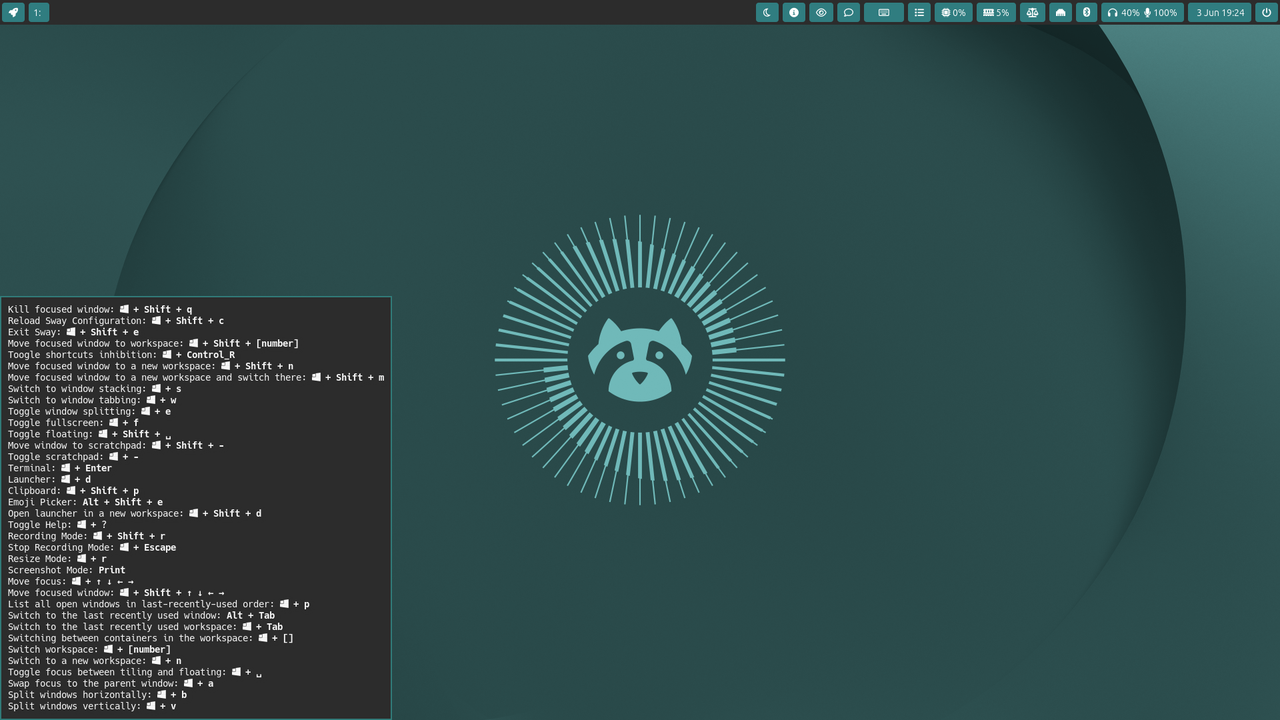
Task: Click 'Switch to the last recently used window' line
Action: point(141,615)
